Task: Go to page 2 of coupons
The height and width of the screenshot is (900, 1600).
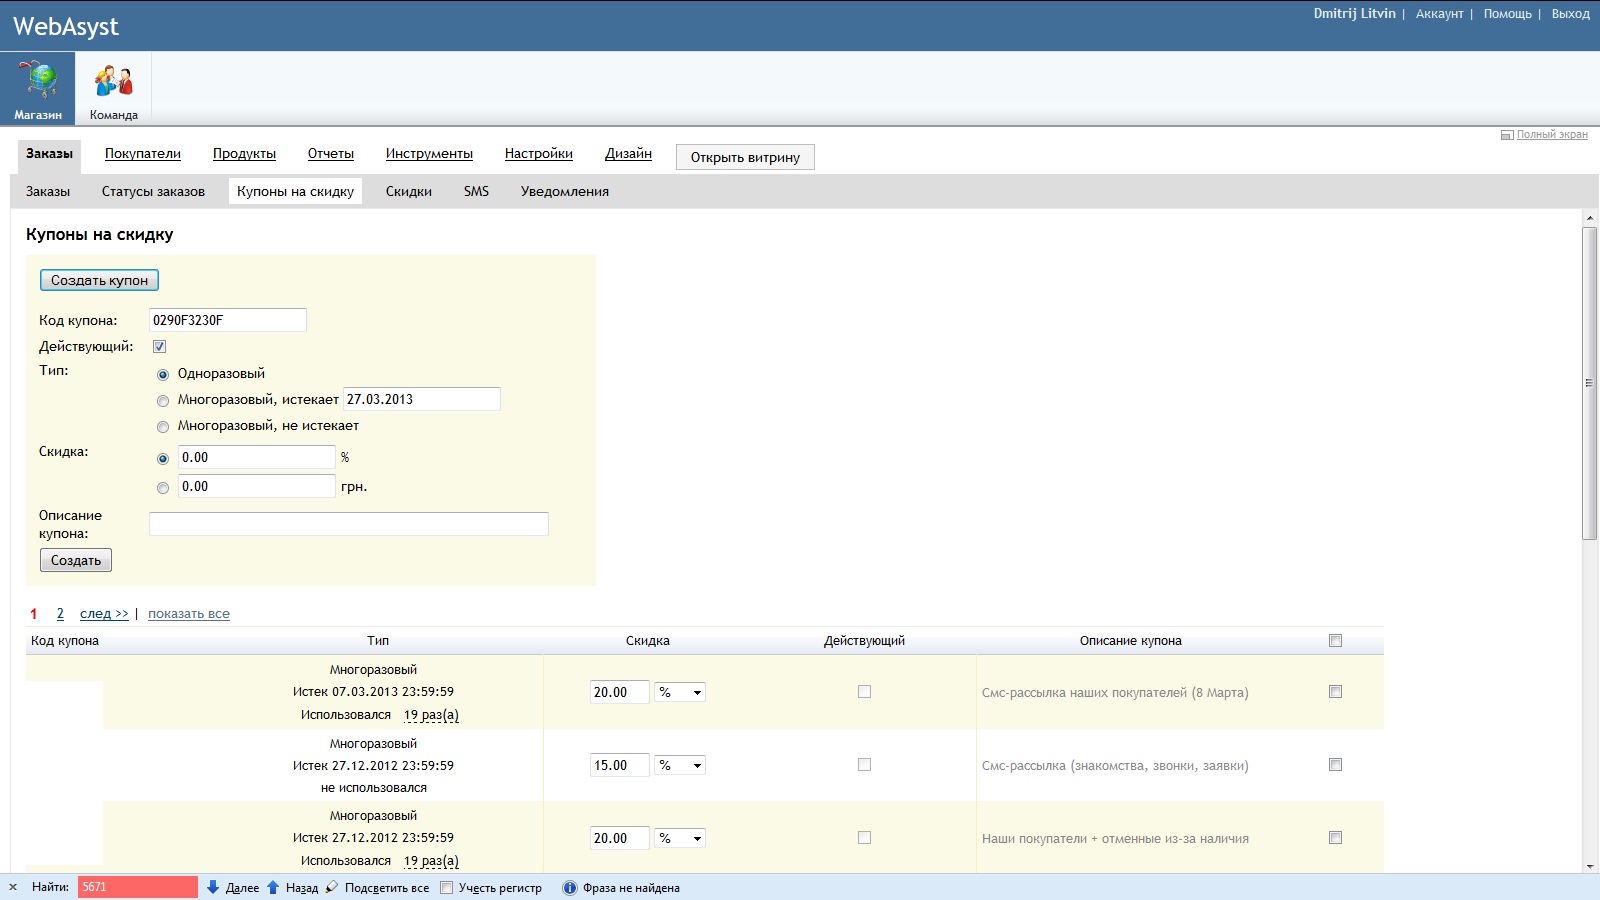Action: (x=60, y=614)
